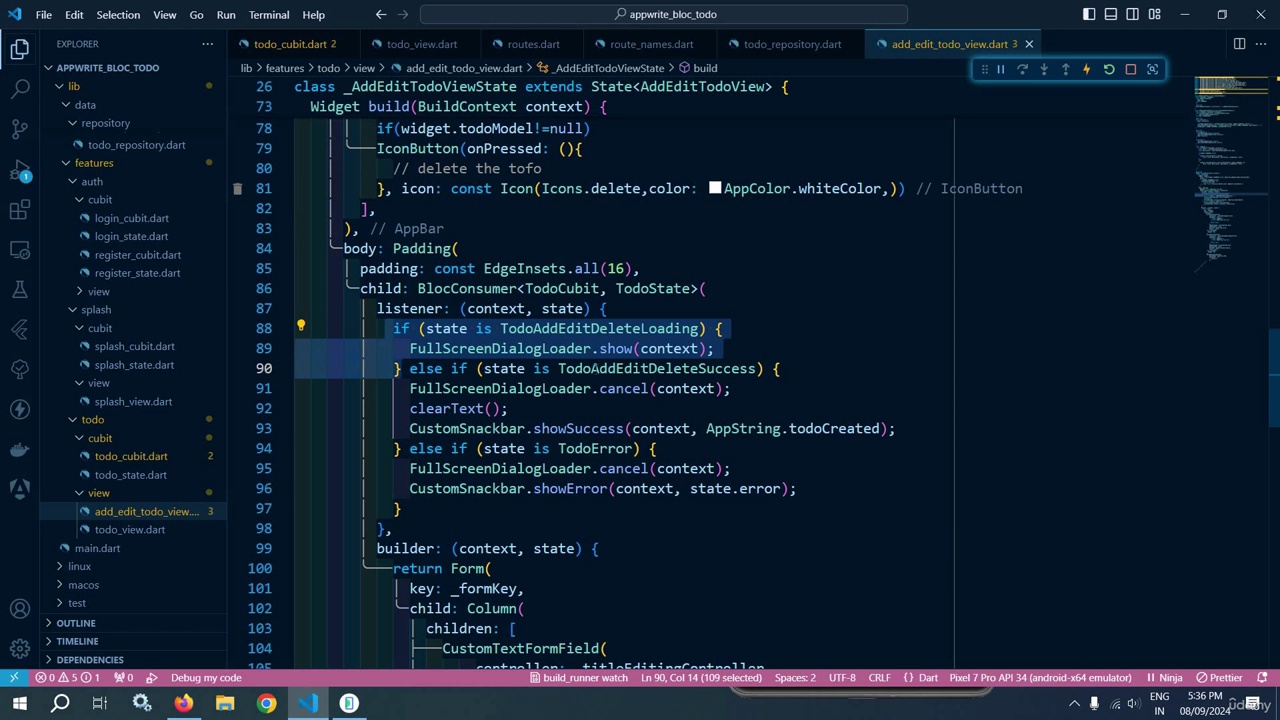
Task: Open the Accounts menu in activity bar
Action: coord(20,609)
